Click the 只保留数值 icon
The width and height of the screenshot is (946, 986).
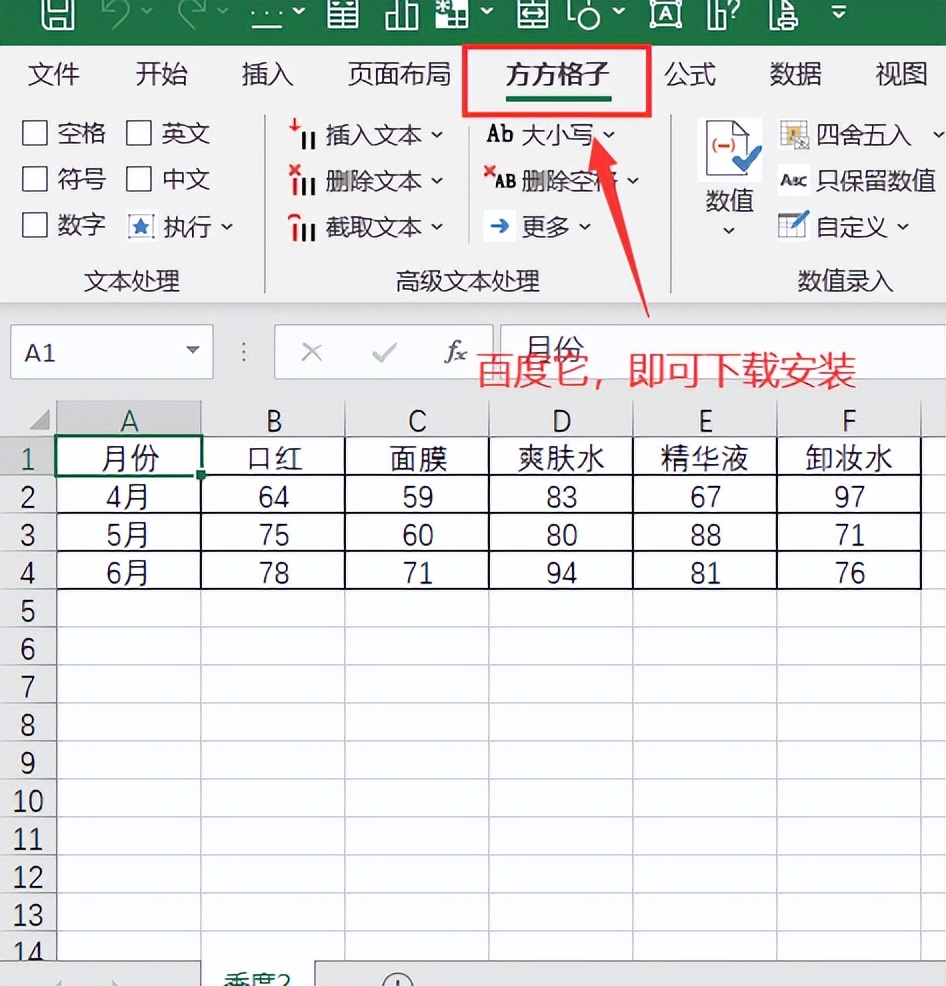coord(795,180)
